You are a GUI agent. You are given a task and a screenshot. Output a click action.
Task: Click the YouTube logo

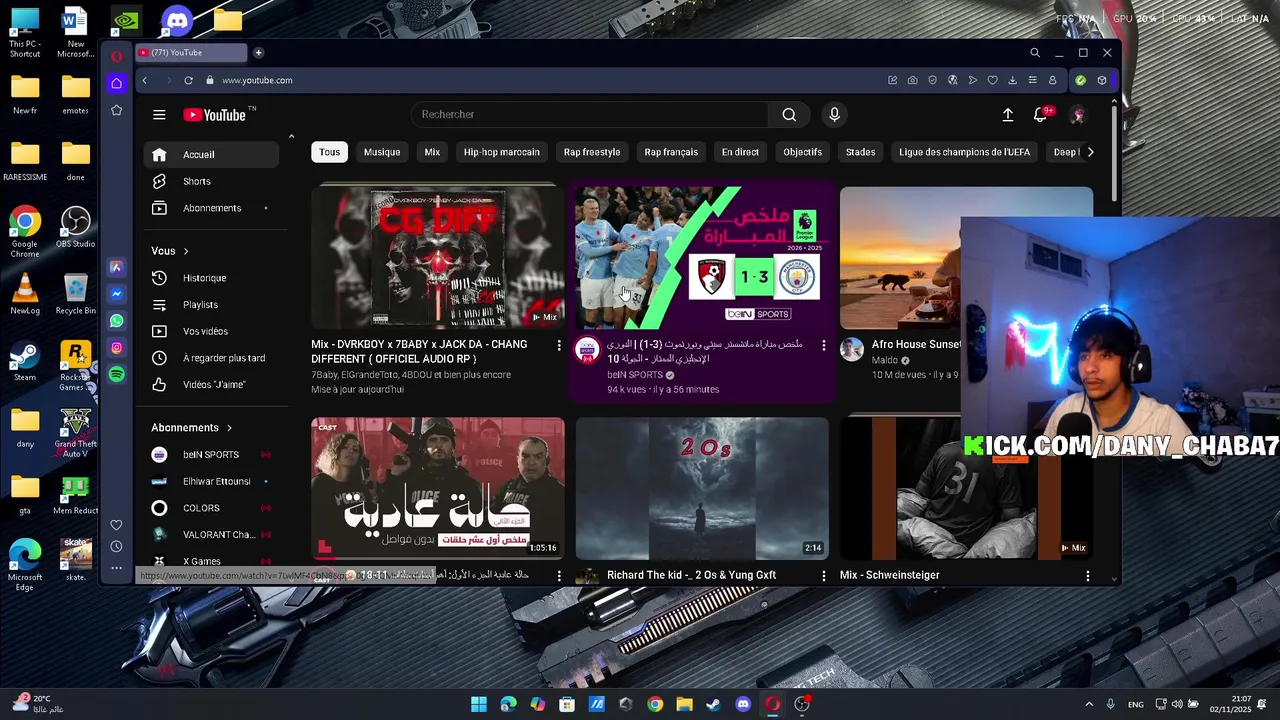[x=215, y=115]
